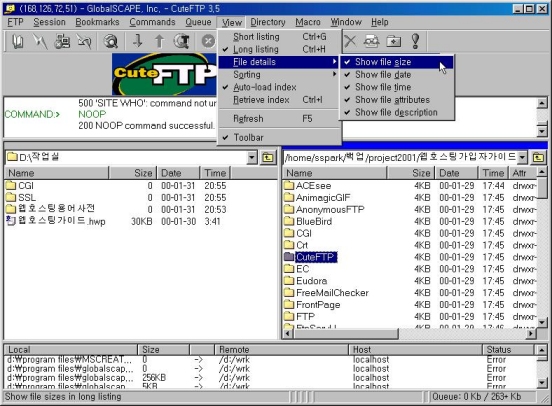Toggle Show file date option
Screen dimensions: 552x406
(397, 75)
